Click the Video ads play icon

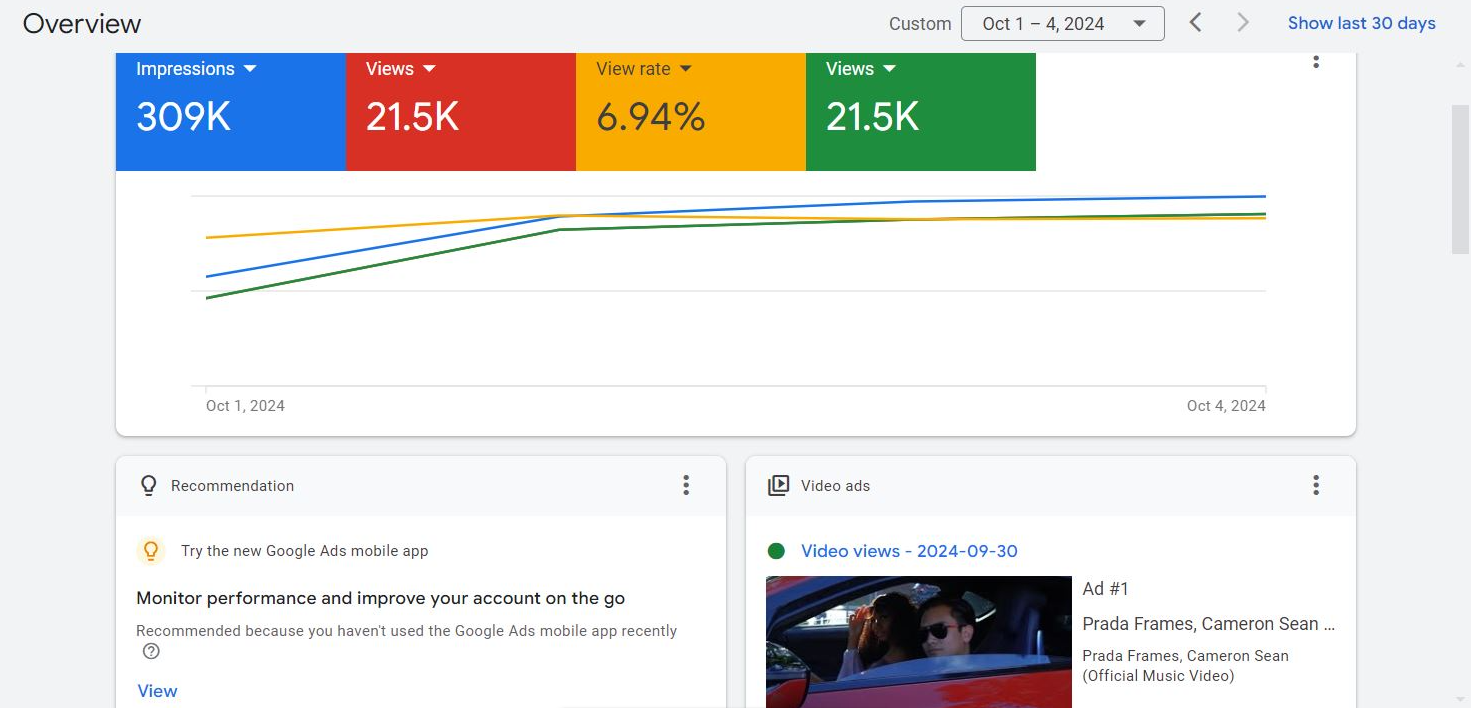coord(778,485)
